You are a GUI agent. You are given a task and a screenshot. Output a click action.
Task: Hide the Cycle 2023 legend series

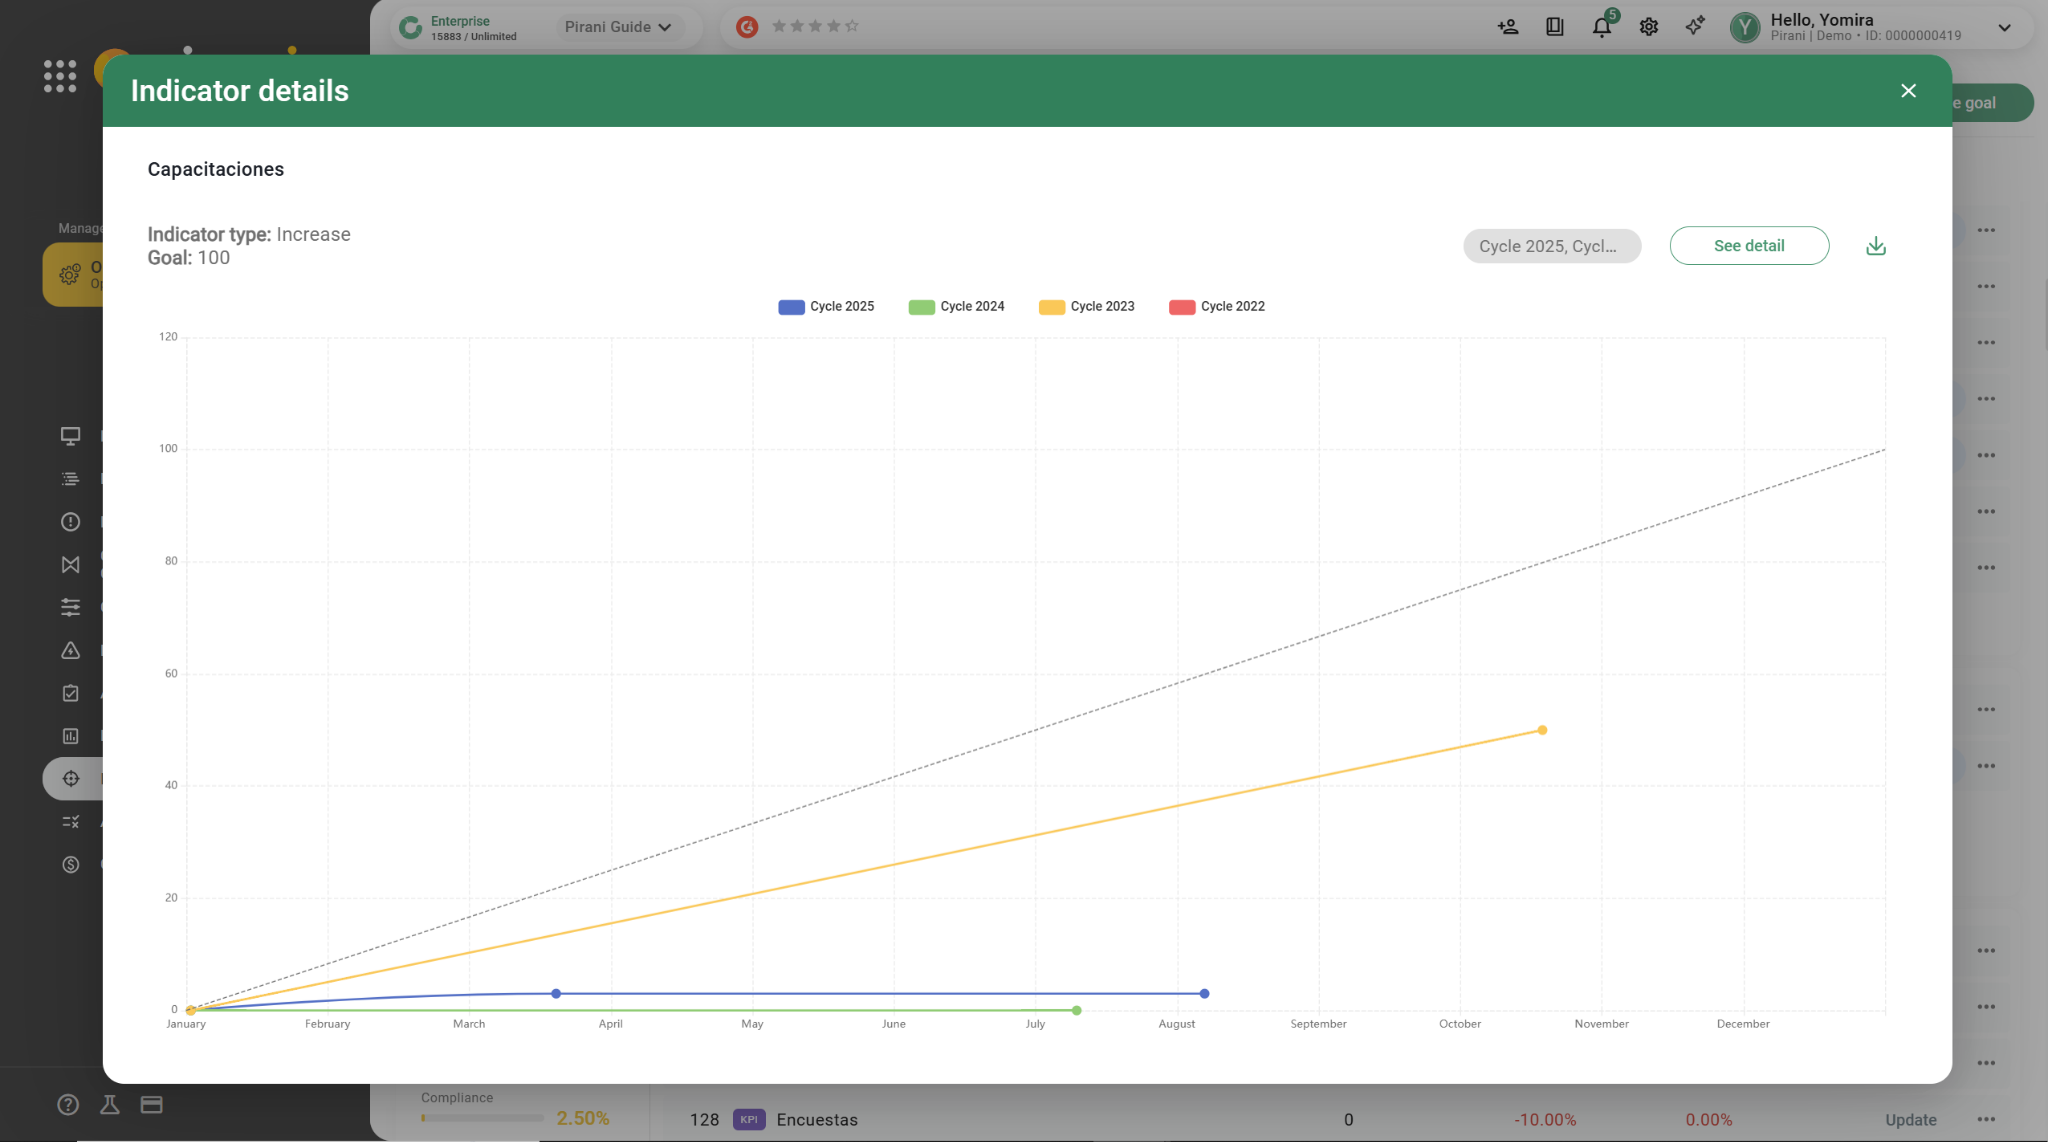1086,307
